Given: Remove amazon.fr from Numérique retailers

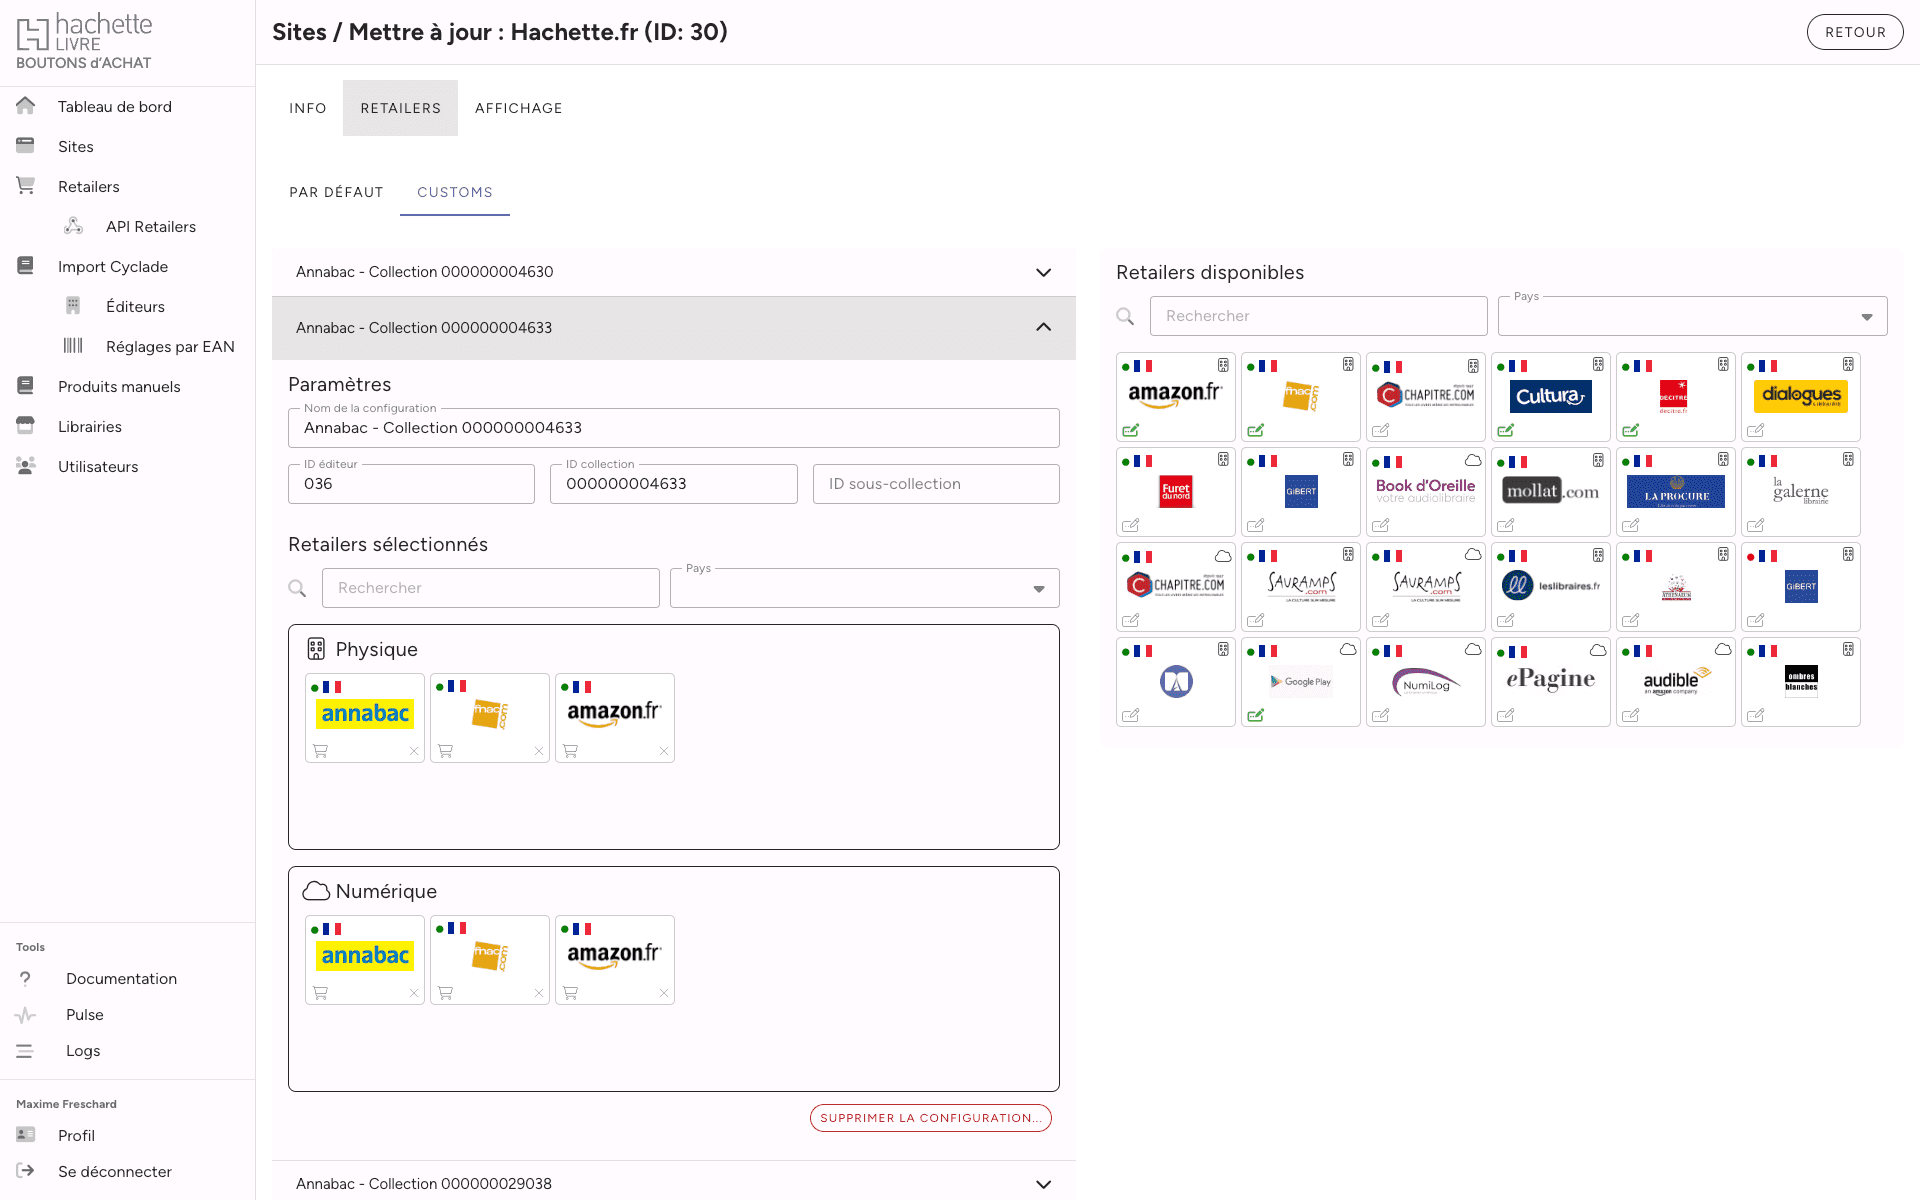Looking at the screenshot, I should [664, 993].
